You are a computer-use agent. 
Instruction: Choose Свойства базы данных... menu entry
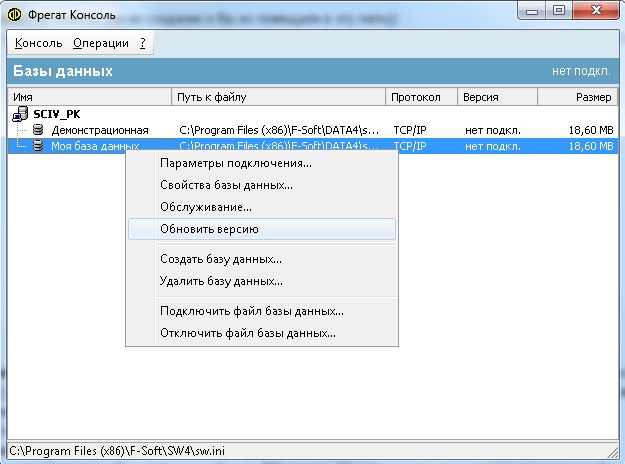point(262,185)
